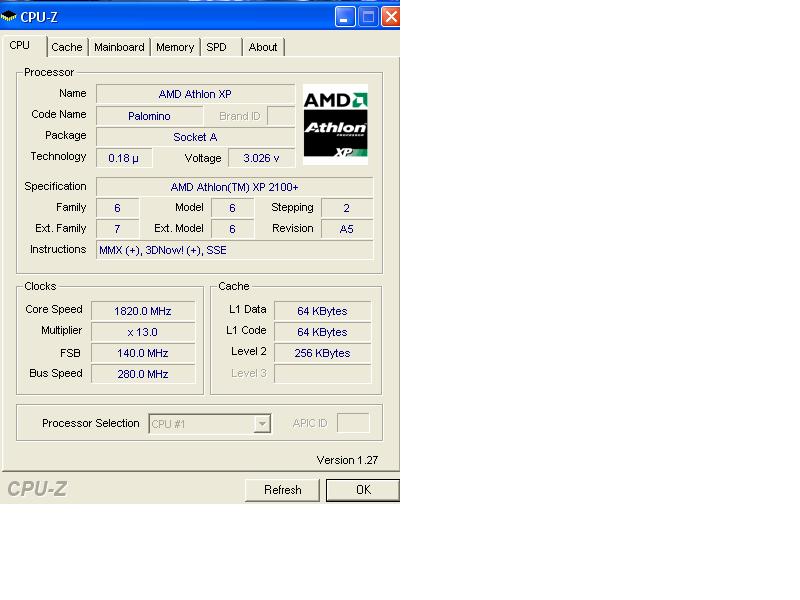Click the CPU #1 combo box
This screenshot has height=600, width=800.
[x=200, y=424]
